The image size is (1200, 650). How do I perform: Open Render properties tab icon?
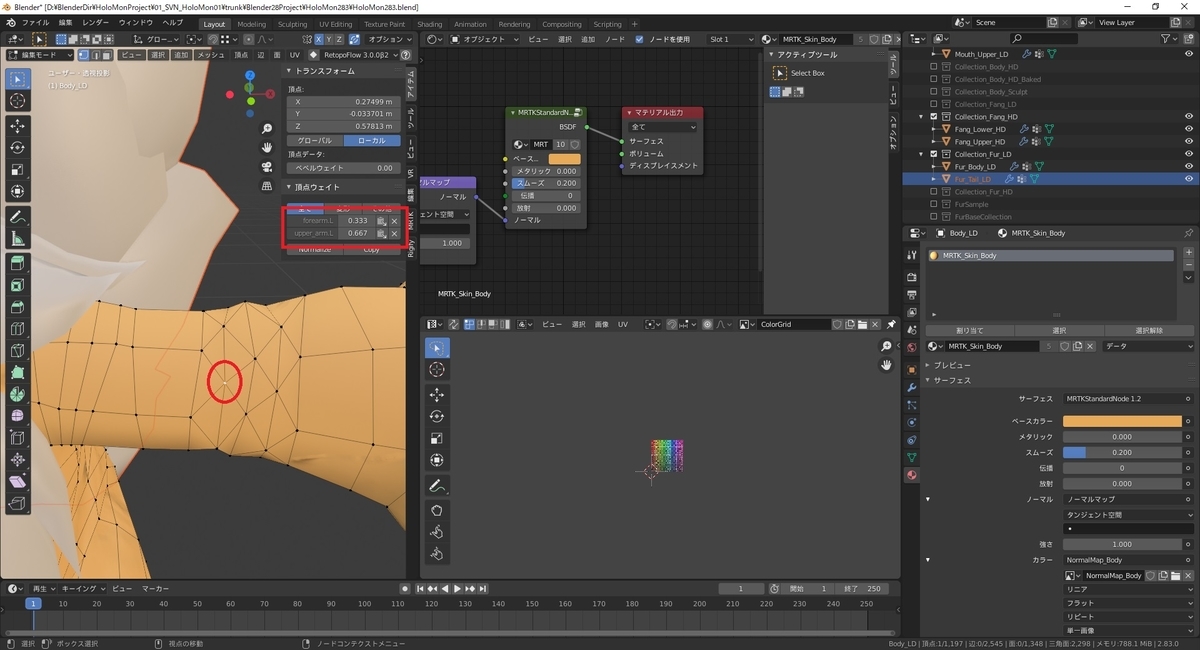click(x=911, y=276)
